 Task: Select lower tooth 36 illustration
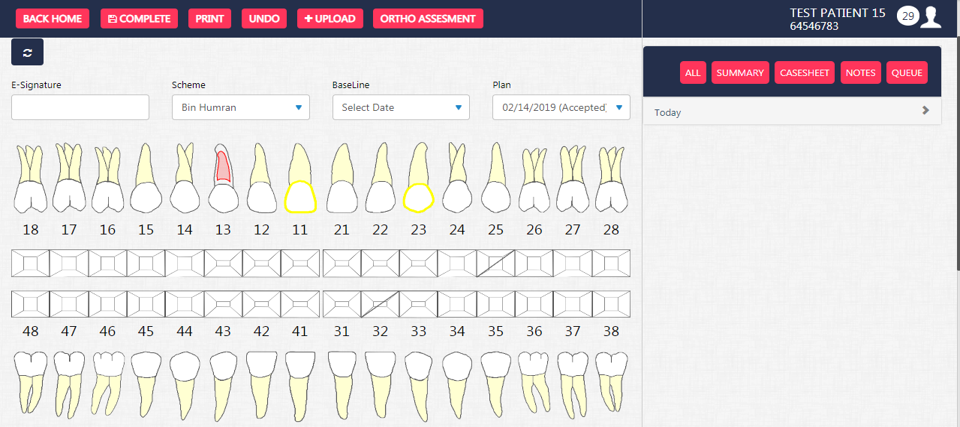[x=534, y=381]
